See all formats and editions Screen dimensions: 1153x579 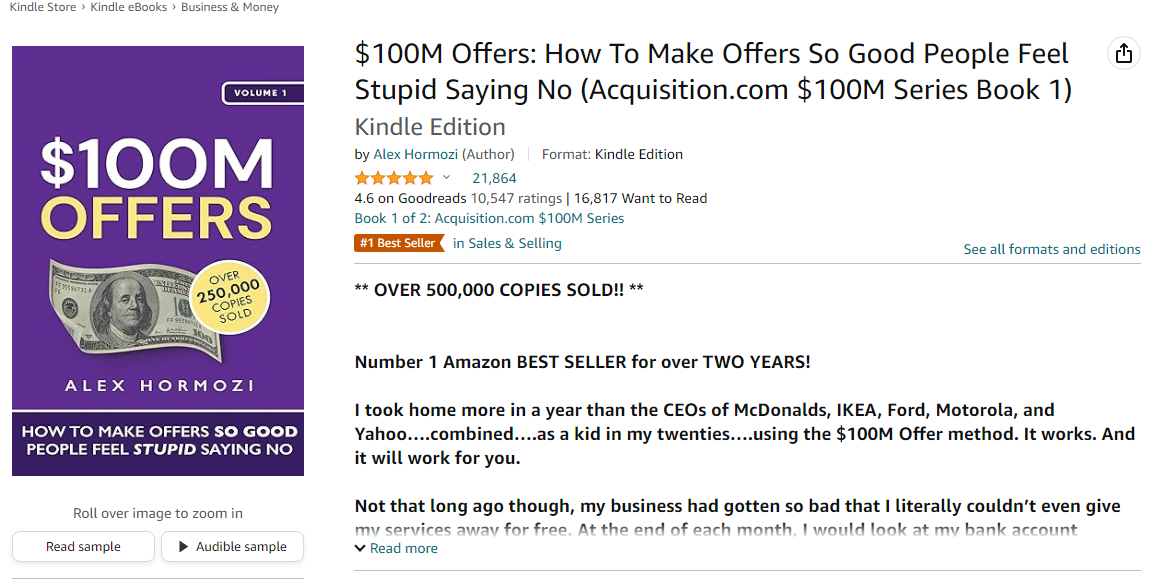[1052, 249]
